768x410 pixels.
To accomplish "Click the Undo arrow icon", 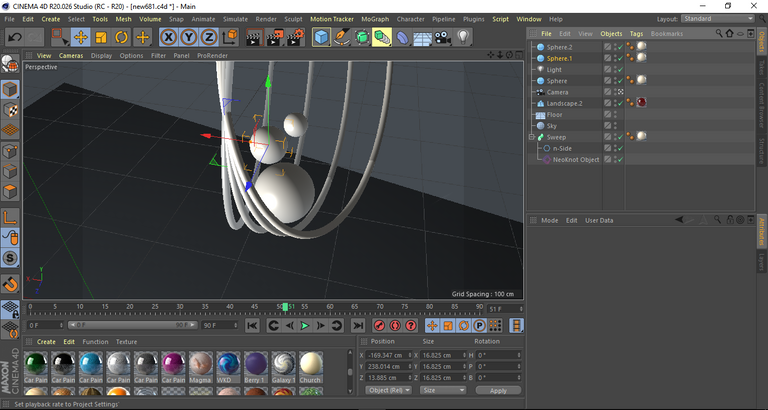I will click(x=15, y=37).
